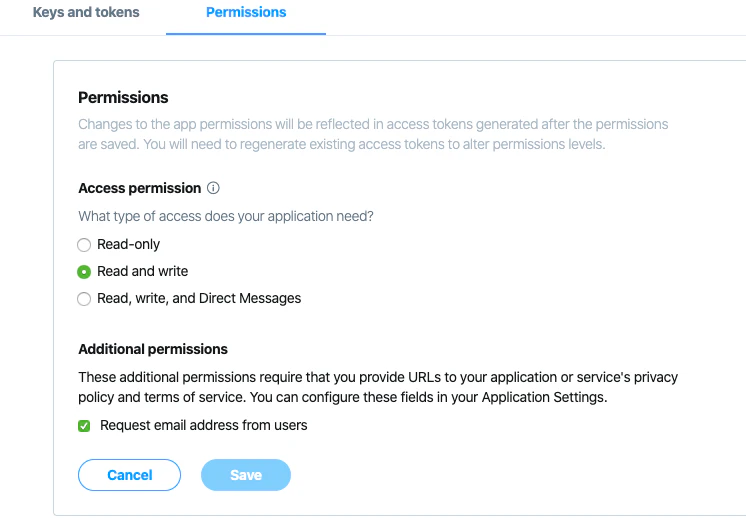
Task: Switch to the Keys and tokens tab
Action: pyautogui.click(x=86, y=12)
